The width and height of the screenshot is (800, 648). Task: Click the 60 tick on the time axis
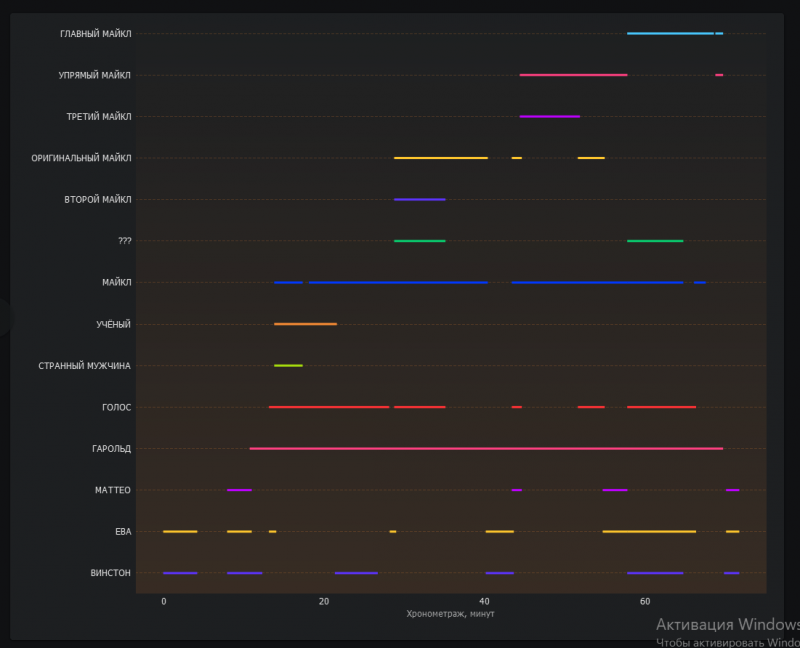[645, 602]
